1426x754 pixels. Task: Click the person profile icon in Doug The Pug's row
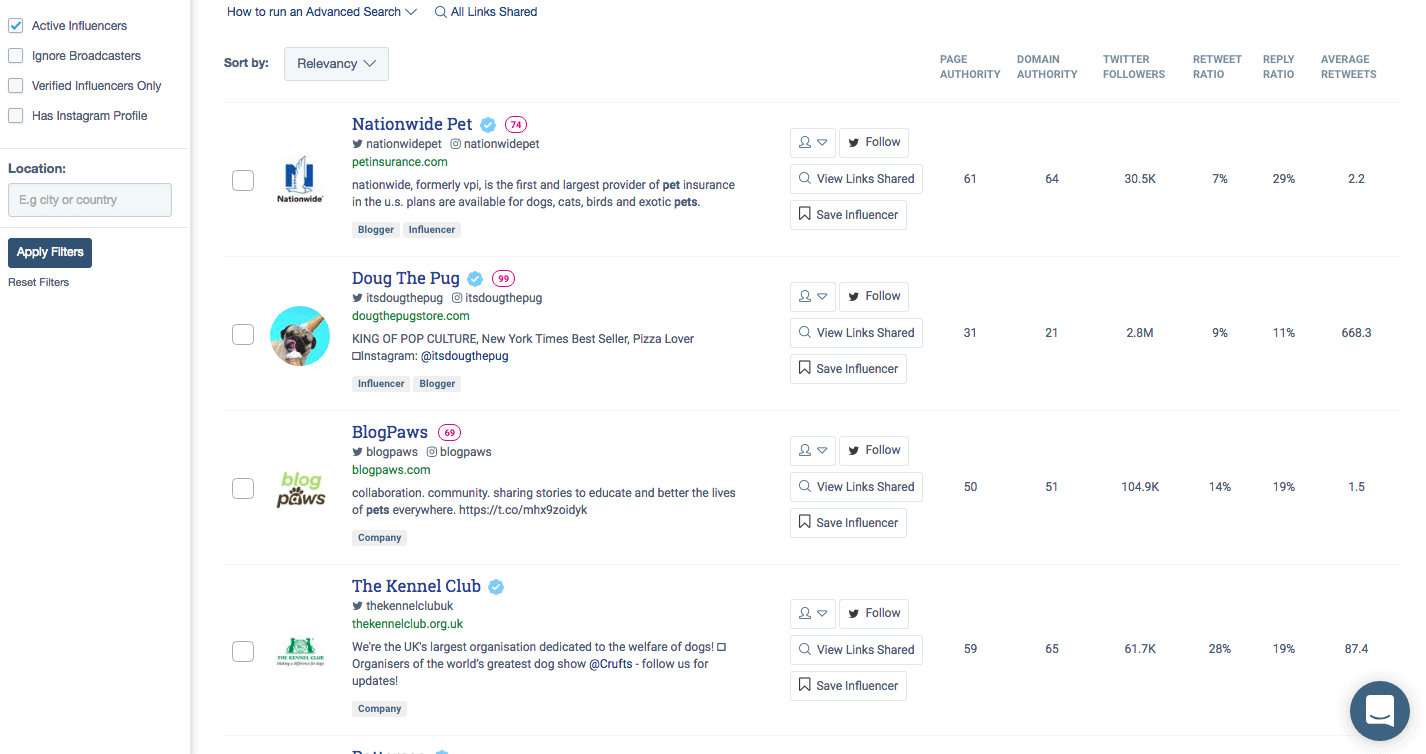click(x=807, y=296)
